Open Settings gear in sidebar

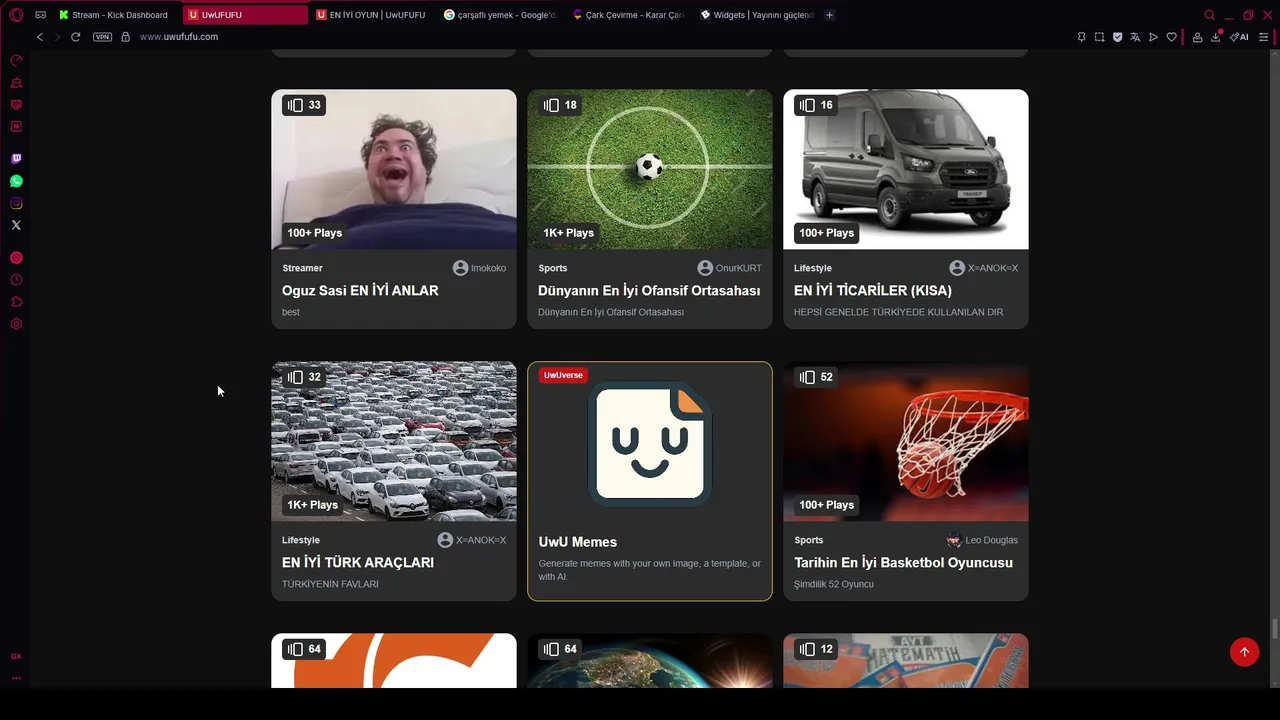click(x=16, y=324)
